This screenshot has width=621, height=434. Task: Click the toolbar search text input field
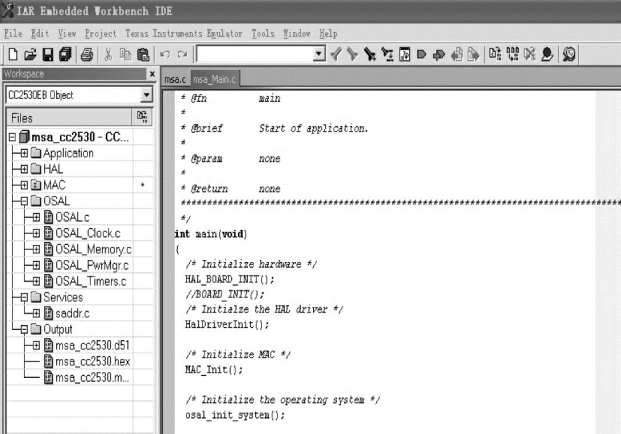pos(254,53)
